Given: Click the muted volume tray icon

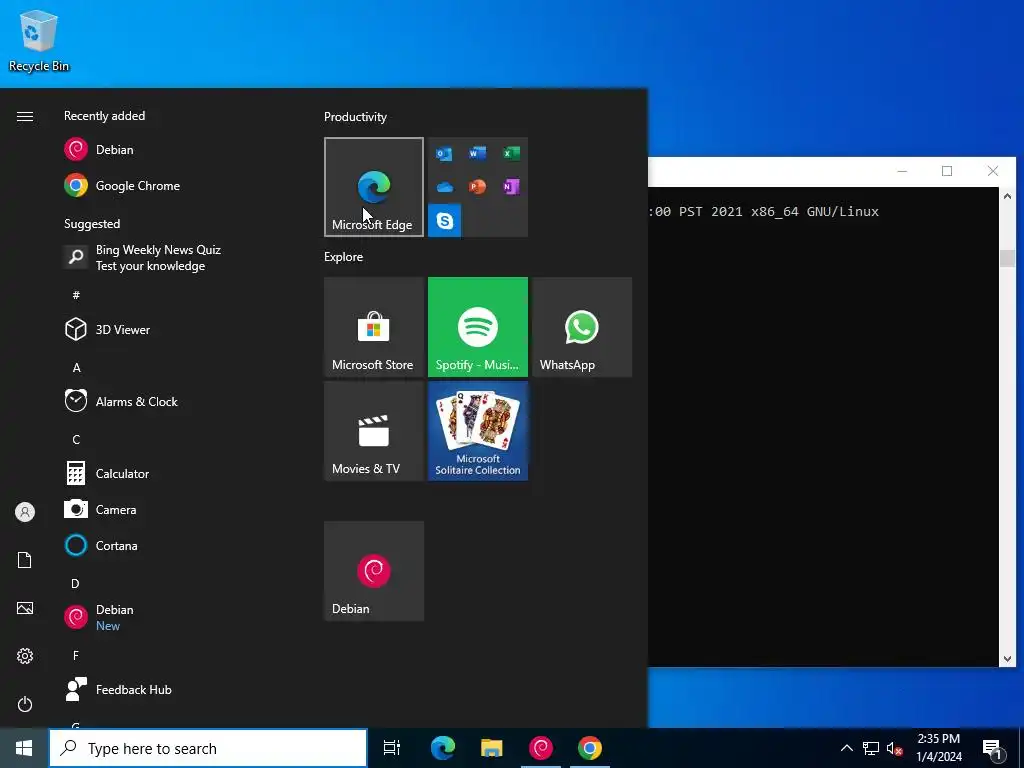Looking at the screenshot, I should [x=894, y=748].
